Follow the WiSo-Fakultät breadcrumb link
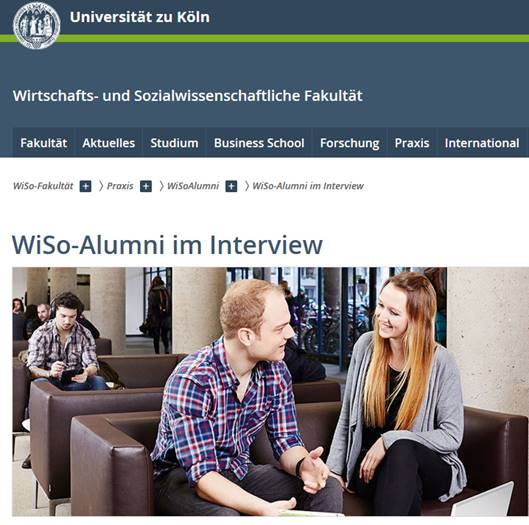The height and width of the screenshot is (525, 529). (x=43, y=186)
